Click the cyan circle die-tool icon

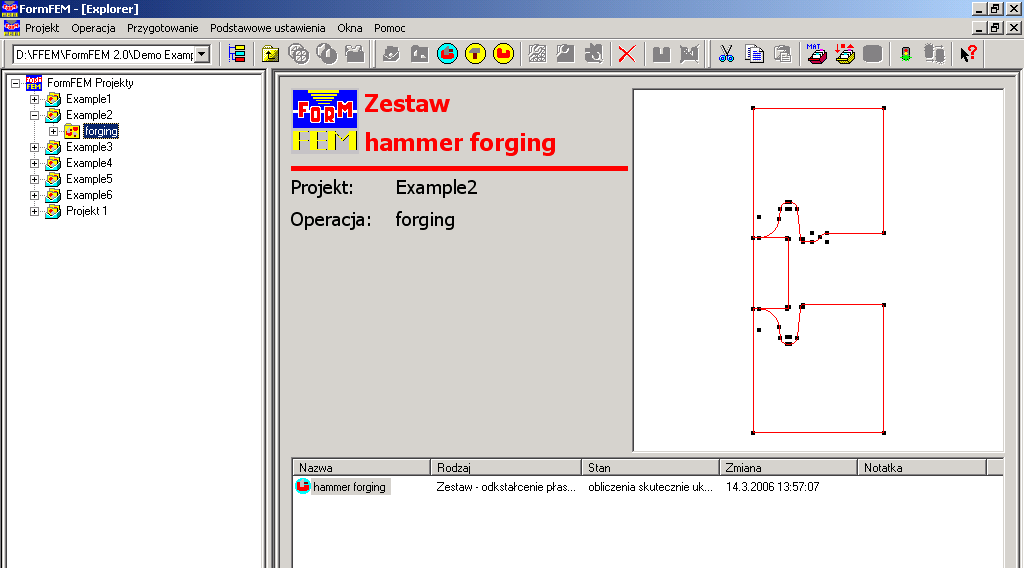point(447,54)
